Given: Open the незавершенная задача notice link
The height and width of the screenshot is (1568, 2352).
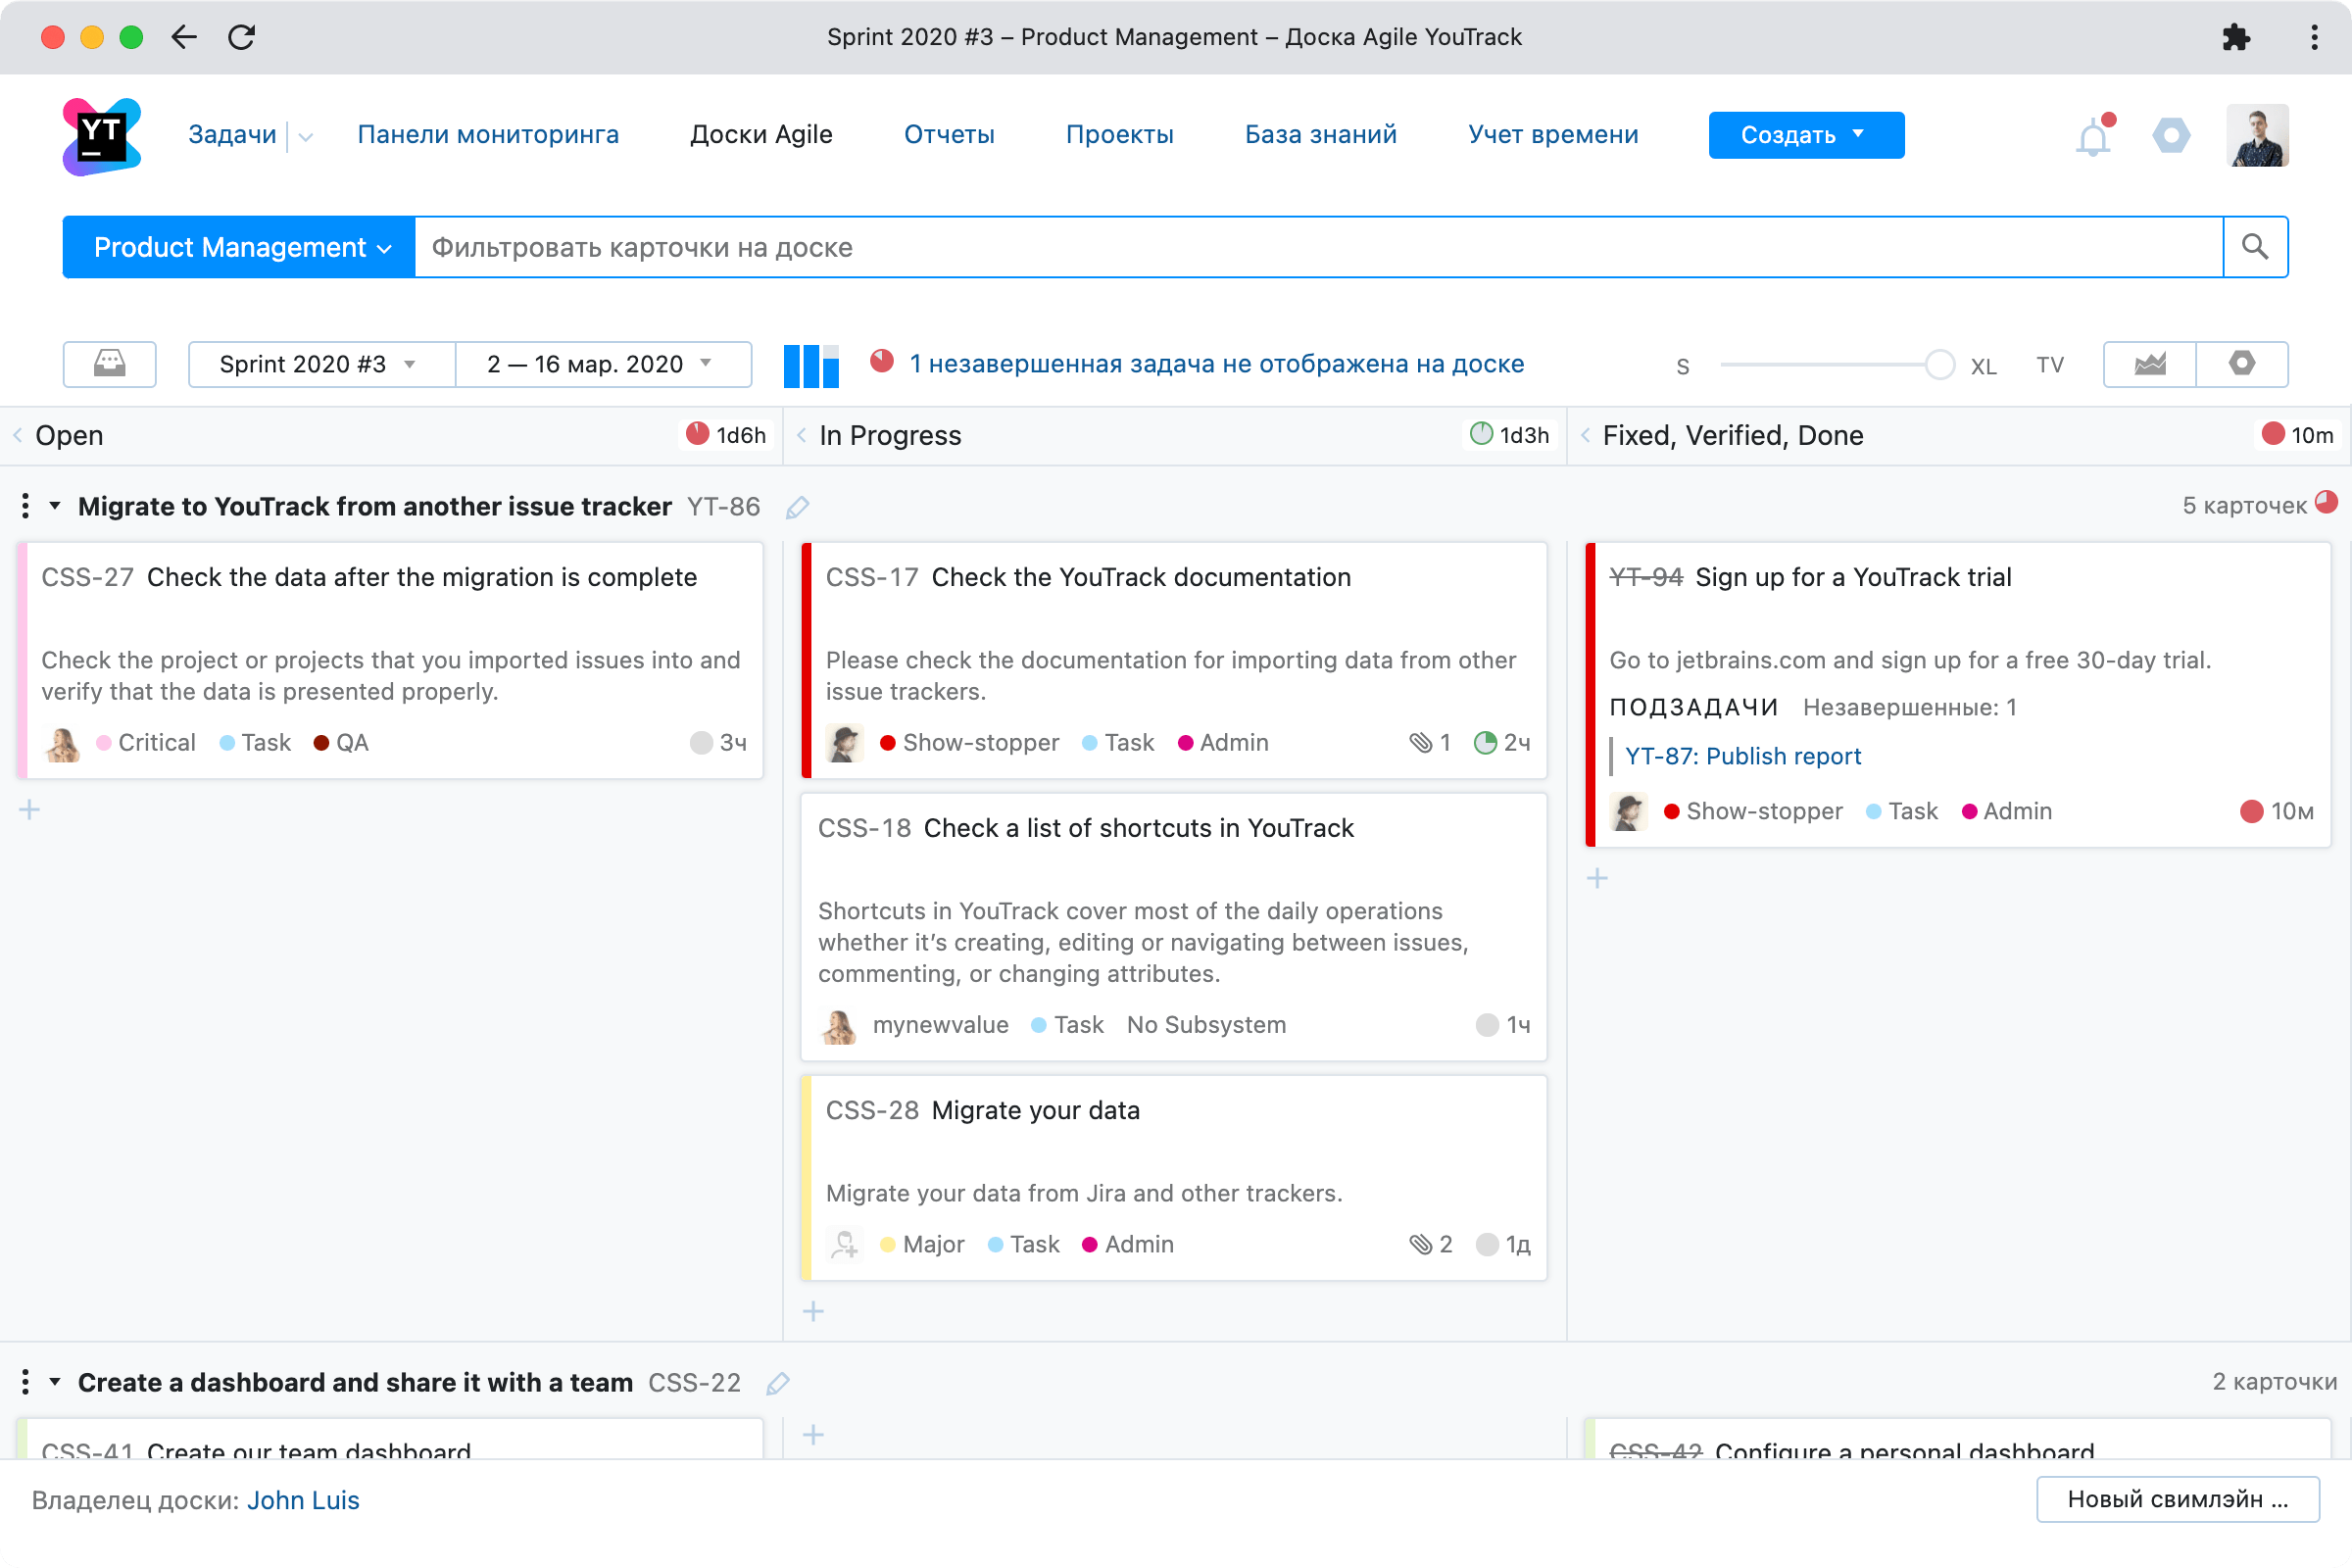Looking at the screenshot, I should [x=1216, y=364].
